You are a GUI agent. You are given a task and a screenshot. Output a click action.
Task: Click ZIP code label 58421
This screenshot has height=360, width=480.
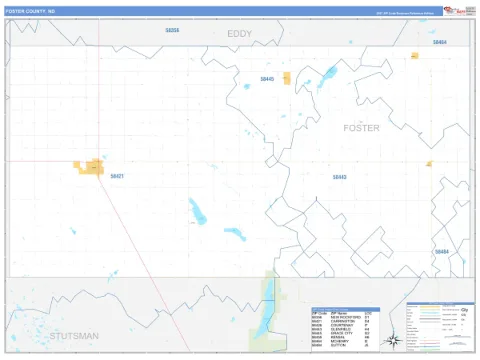point(117,176)
